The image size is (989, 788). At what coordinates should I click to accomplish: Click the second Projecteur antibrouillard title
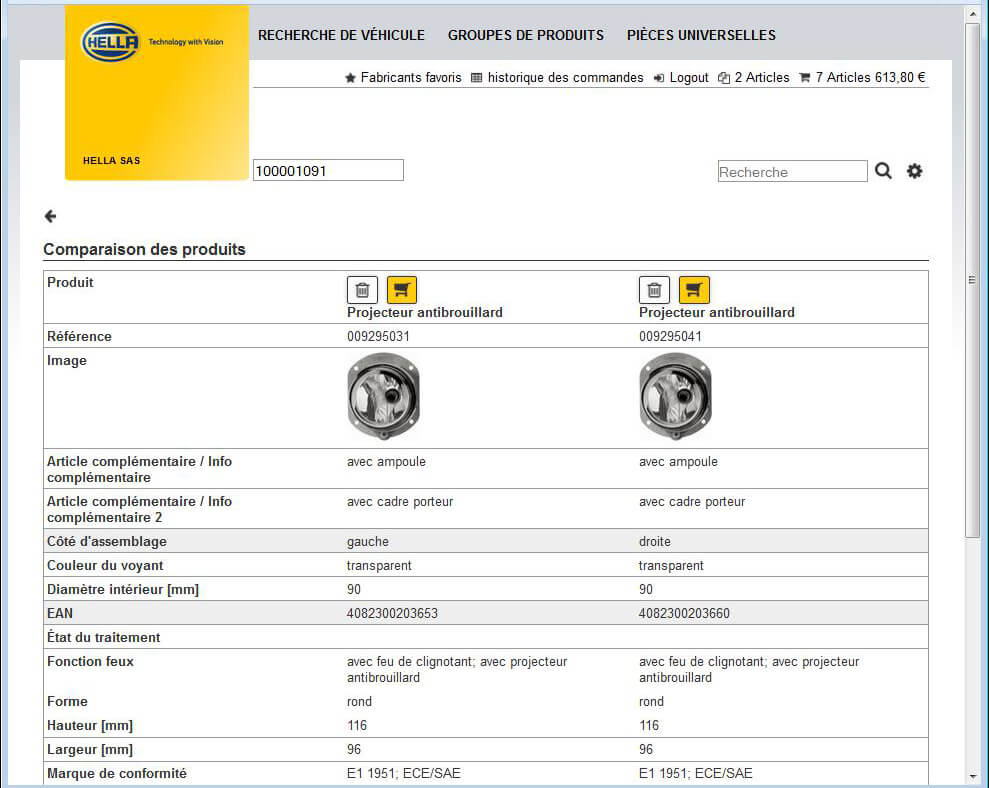[x=717, y=312]
